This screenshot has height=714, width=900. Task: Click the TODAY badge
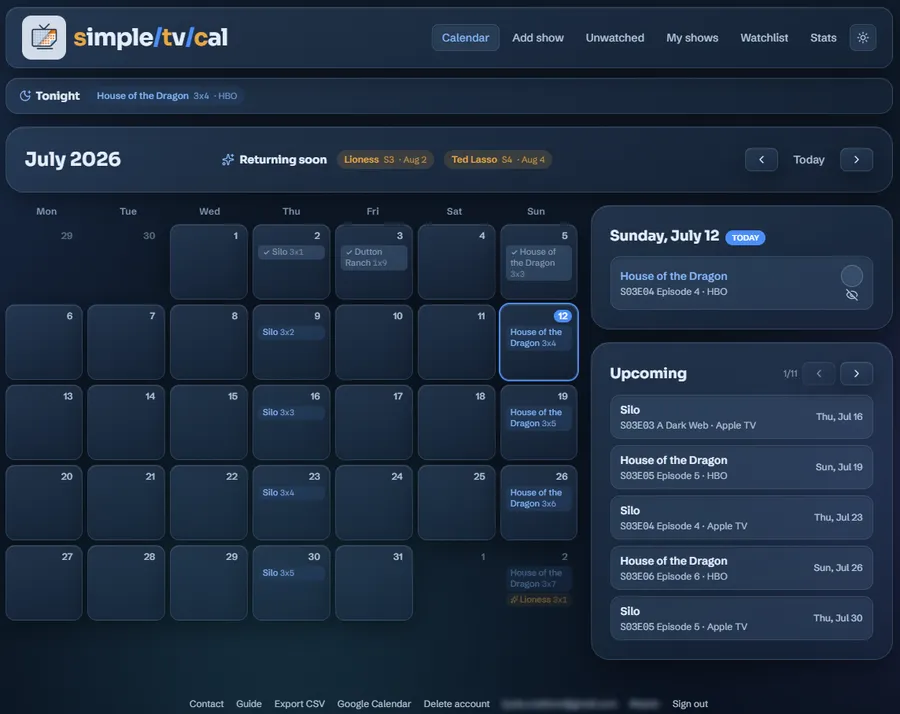[745, 238]
